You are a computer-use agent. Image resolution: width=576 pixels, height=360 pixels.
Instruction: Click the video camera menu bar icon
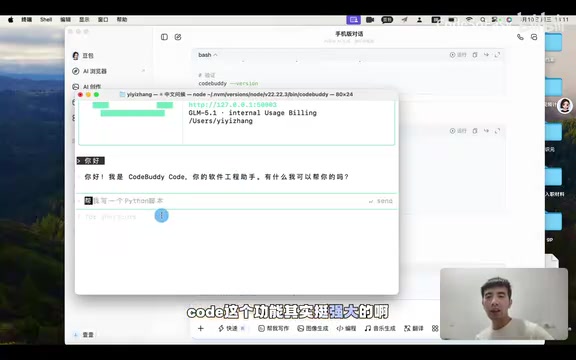[x=370, y=20]
